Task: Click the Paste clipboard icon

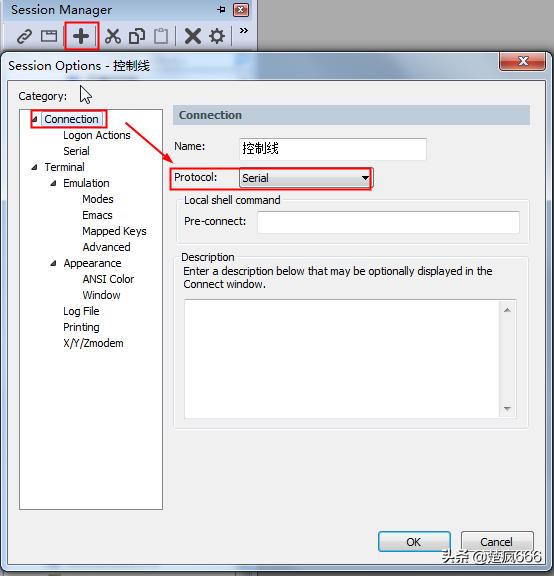Action: click(x=161, y=36)
